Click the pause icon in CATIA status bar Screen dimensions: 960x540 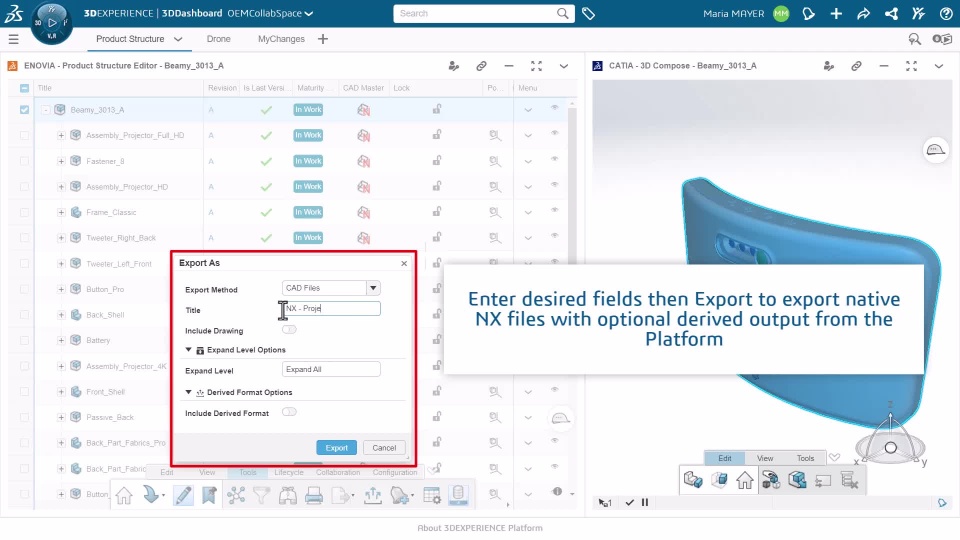(645, 502)
